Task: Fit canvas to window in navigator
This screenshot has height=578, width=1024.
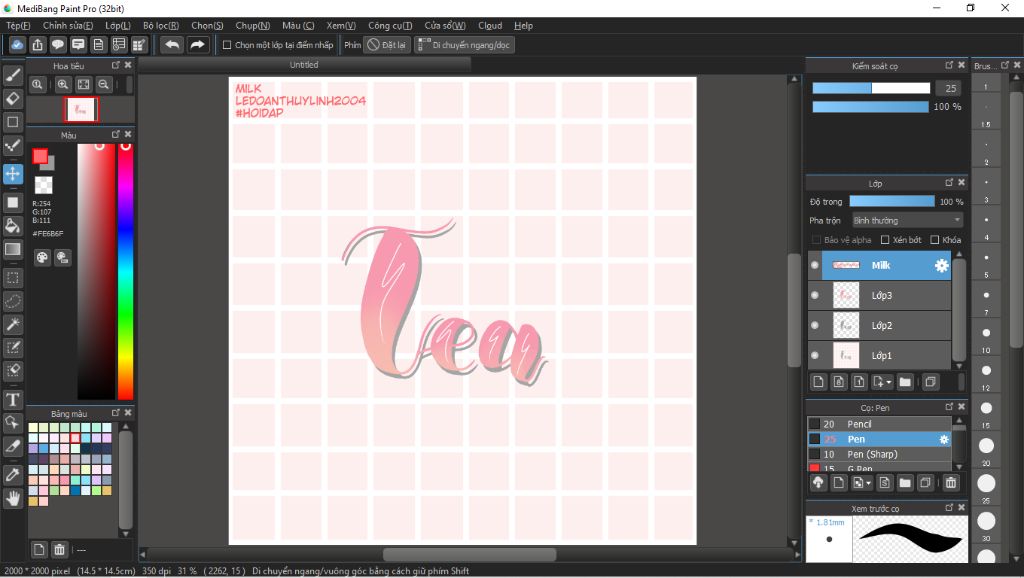Action: [84, 84]
